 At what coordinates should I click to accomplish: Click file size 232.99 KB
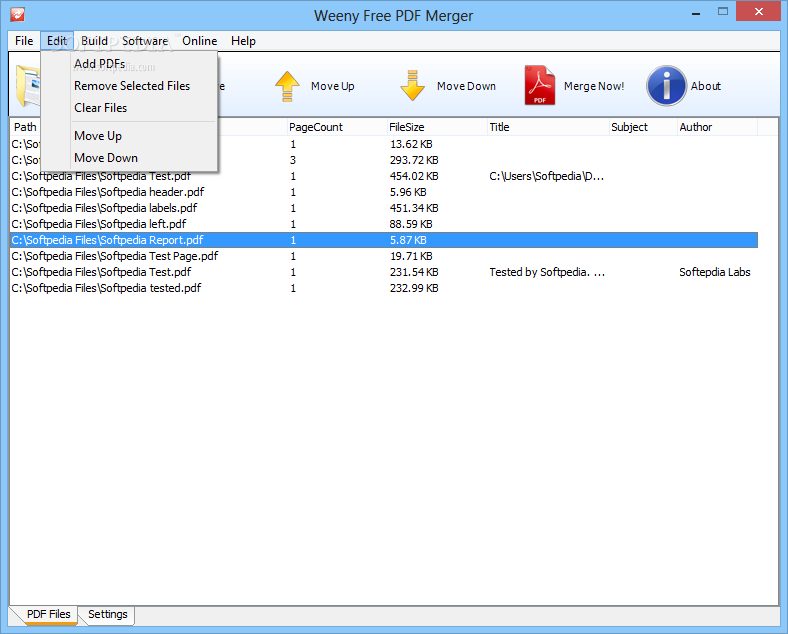coord(414,288)
